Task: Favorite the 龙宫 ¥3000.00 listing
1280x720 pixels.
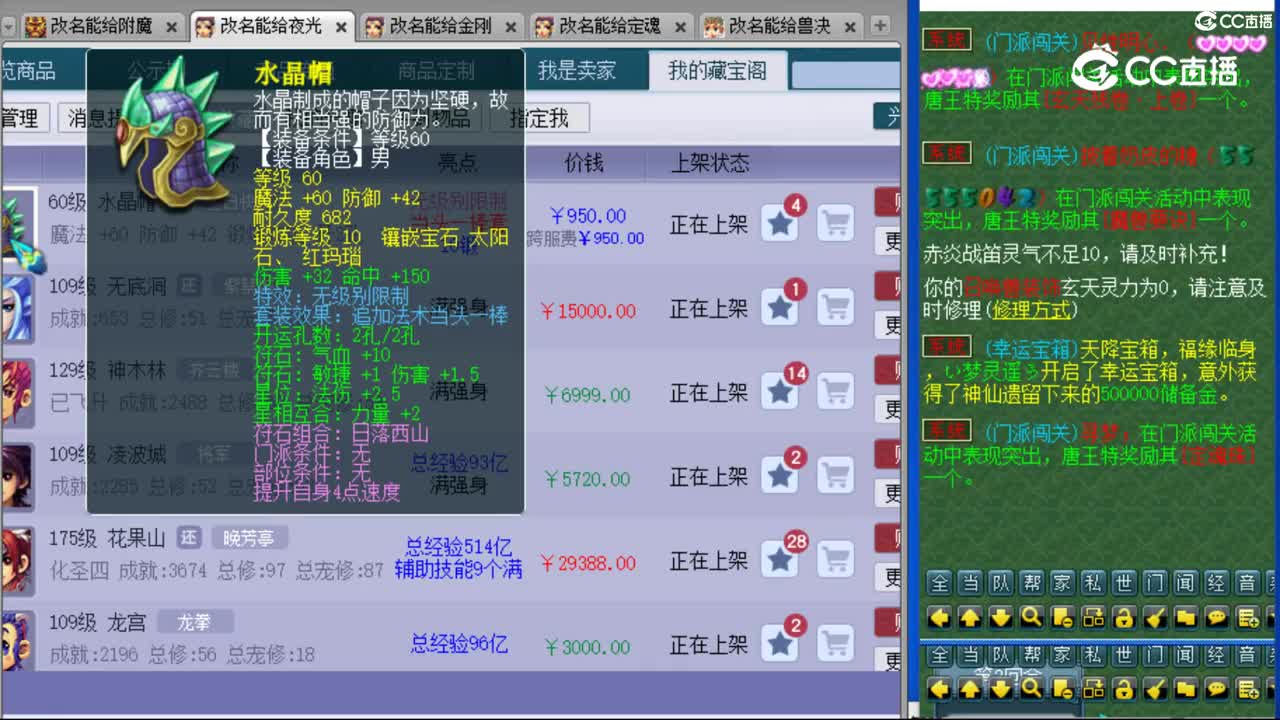Action: (x=780, y=644)
